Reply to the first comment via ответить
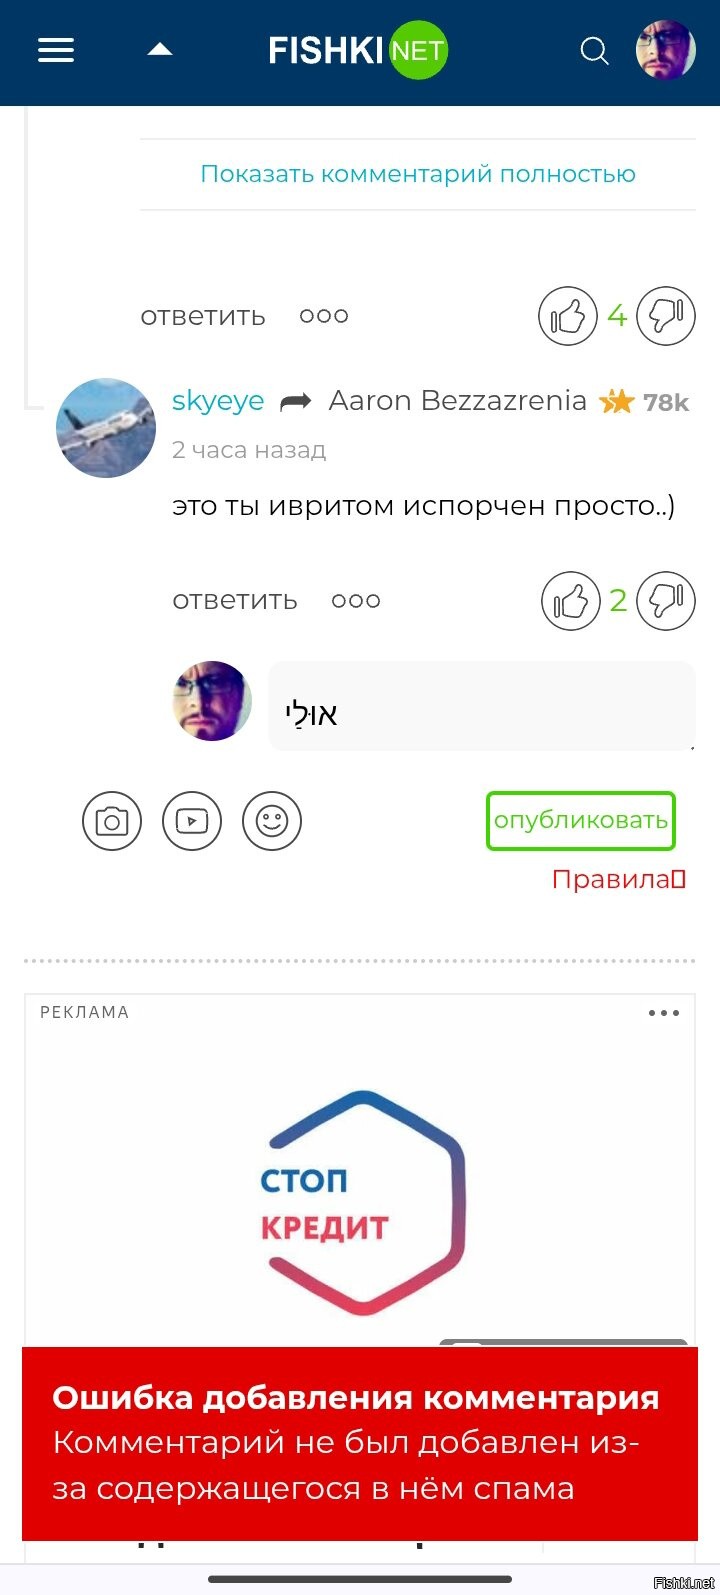Viewport: 720px width, 1595px height. pyautogui.click(x=203, y=316)
